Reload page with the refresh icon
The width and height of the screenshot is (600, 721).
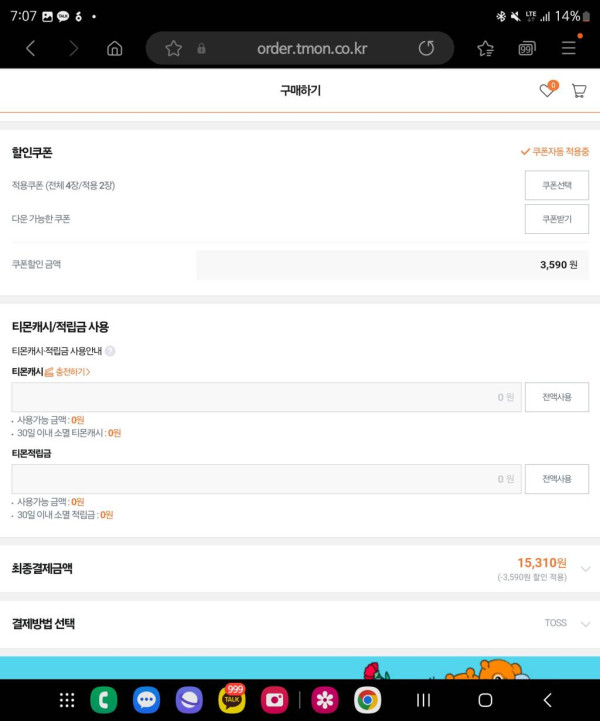[x=426, y=48]
